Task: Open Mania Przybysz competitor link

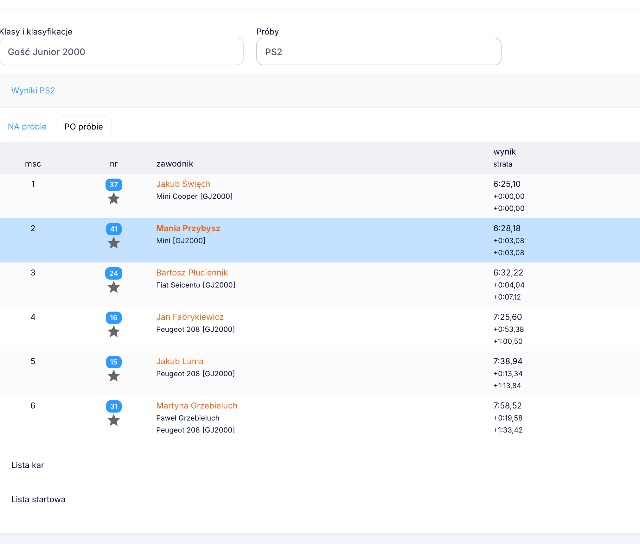Action: [188, 228]
